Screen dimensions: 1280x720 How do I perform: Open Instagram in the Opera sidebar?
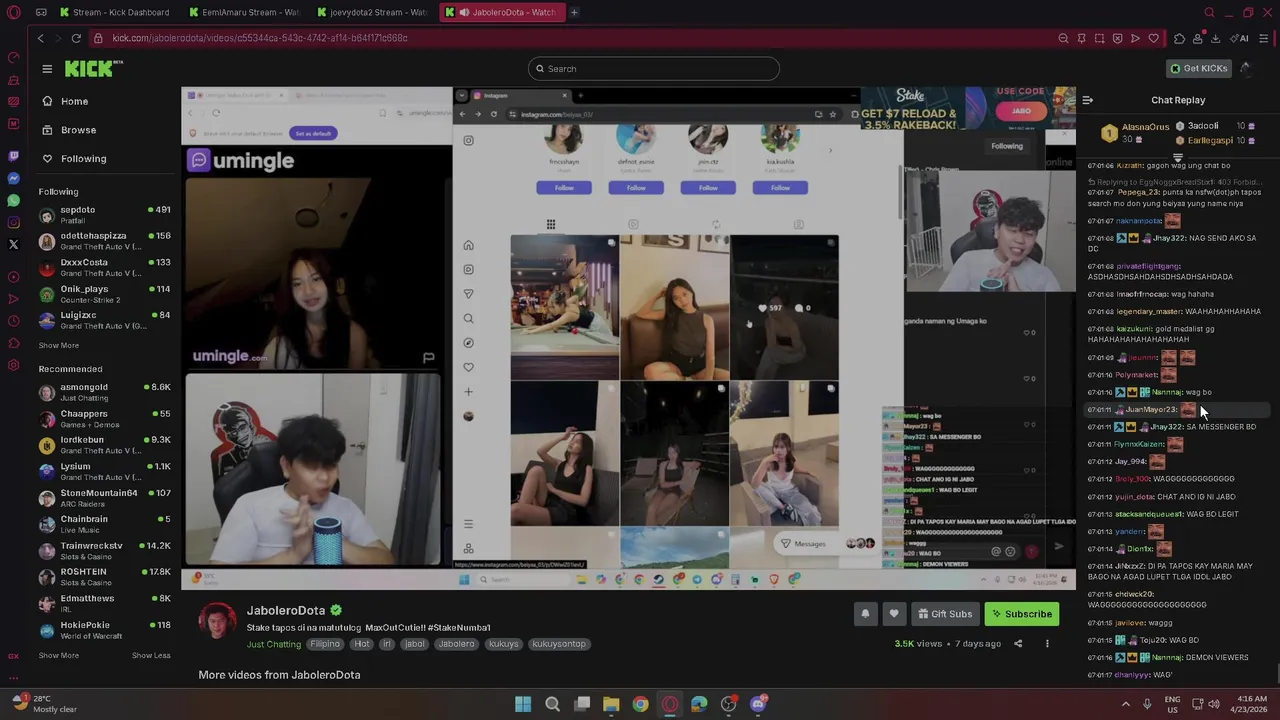coord(13,222)
